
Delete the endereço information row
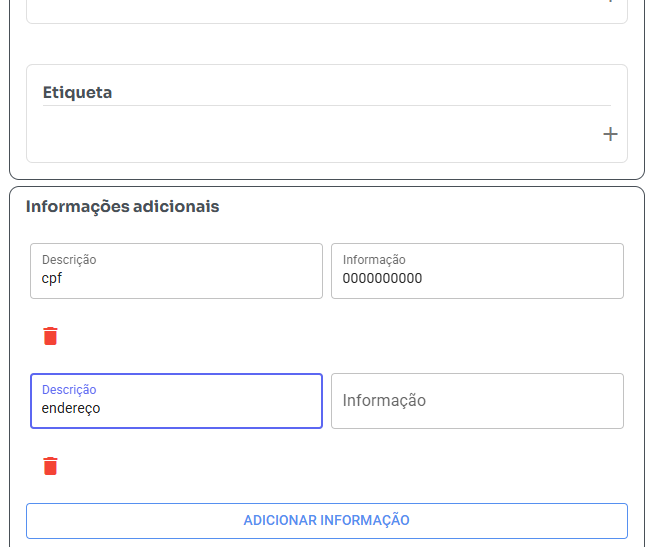(x=51, y=466)
